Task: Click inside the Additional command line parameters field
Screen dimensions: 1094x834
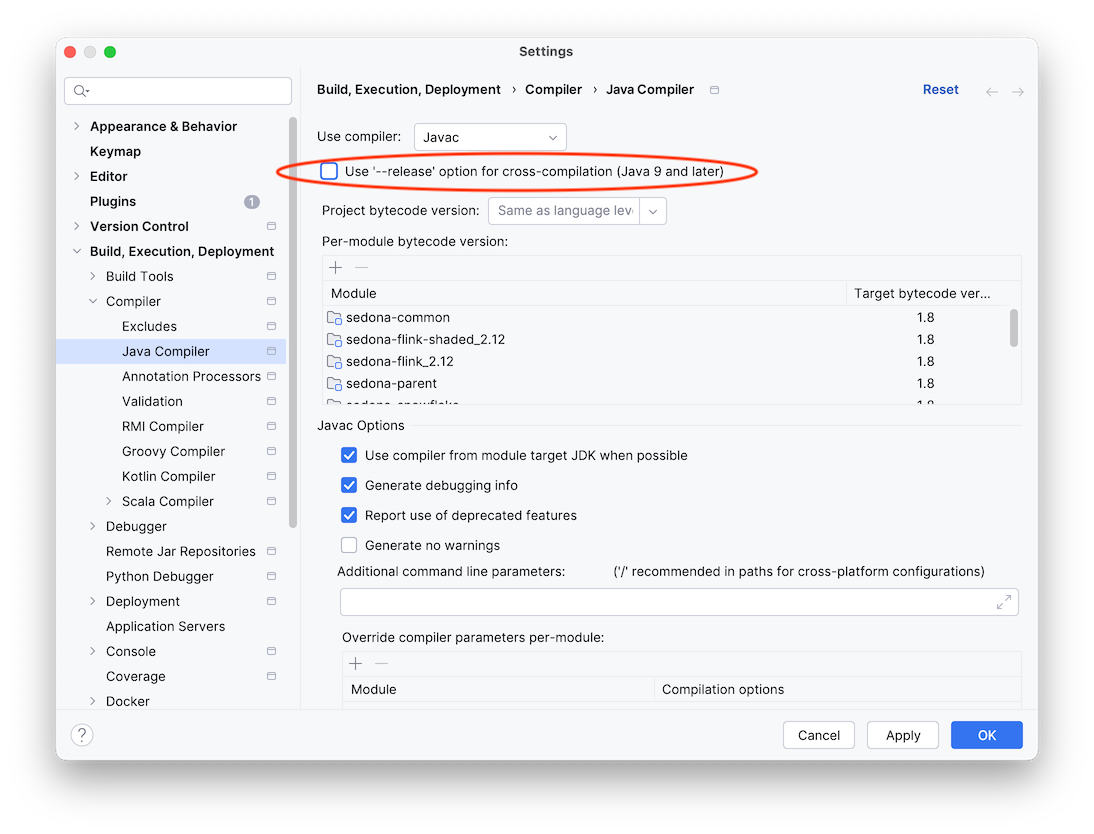Action: click(660, 602)
